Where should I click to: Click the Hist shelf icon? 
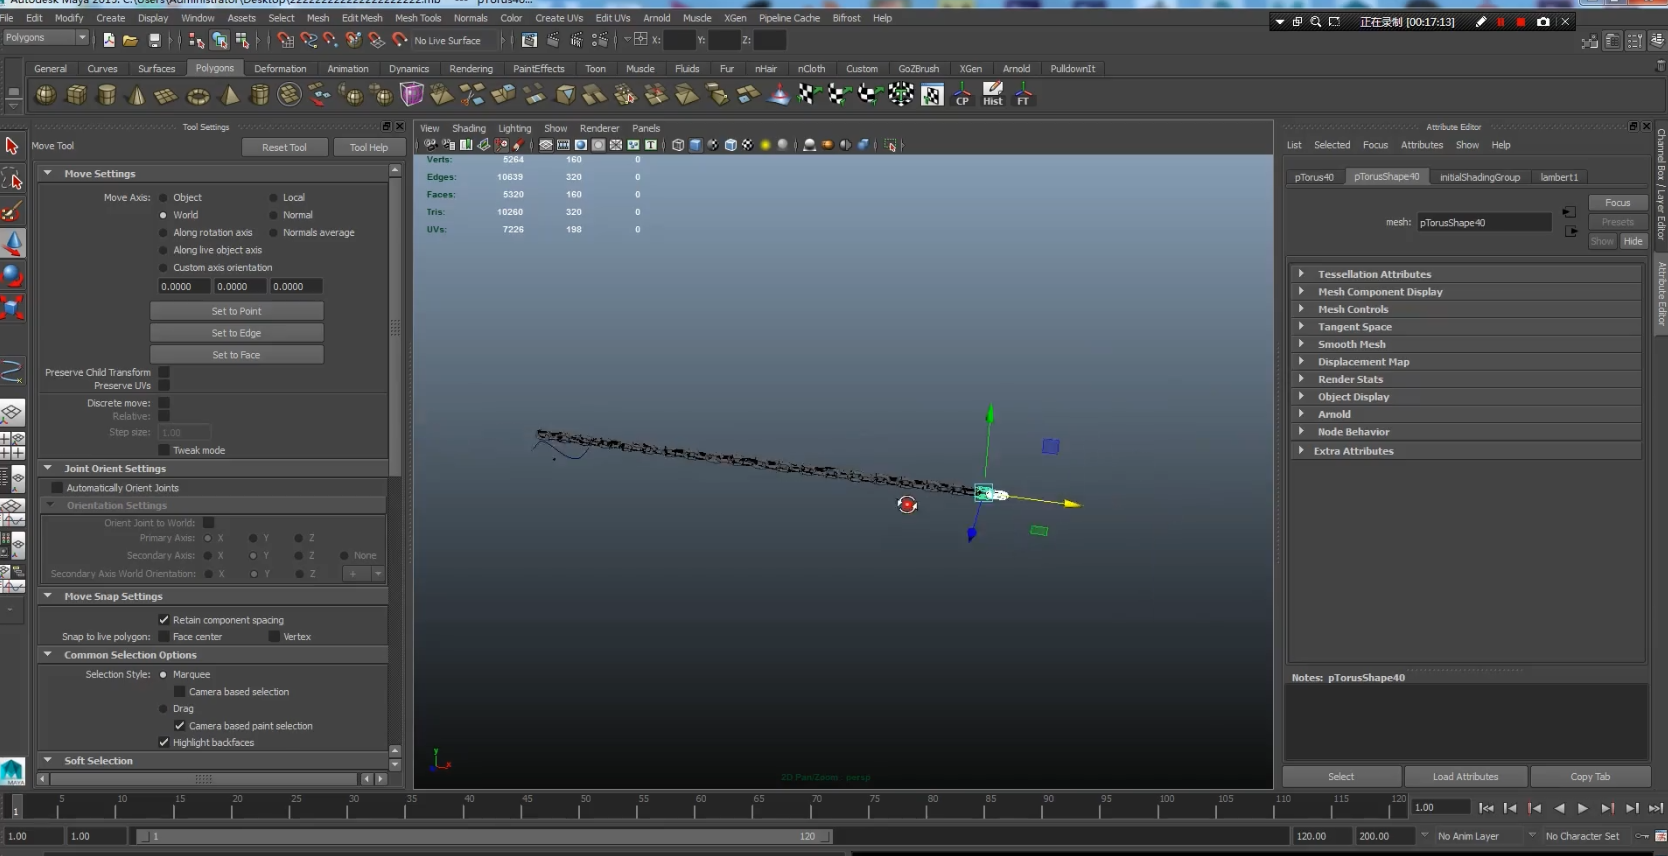point(992,95)
